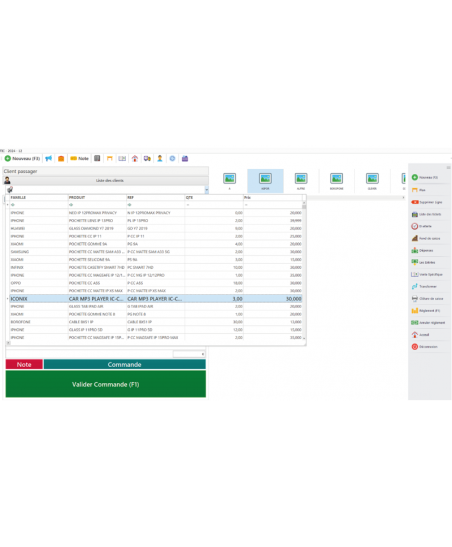Viewport: 452px width, 547px height.
Task: Sort by Prix column header
Action: tap(273, 197)
